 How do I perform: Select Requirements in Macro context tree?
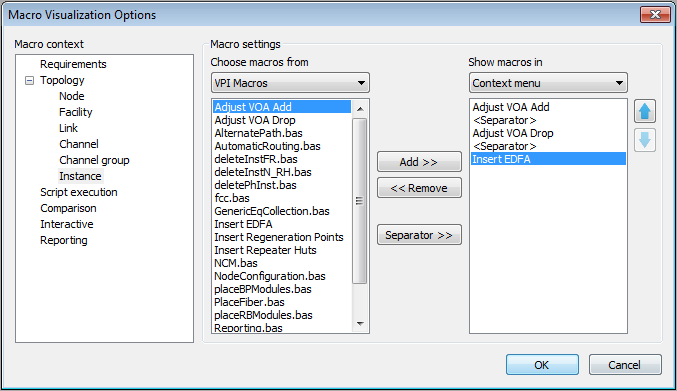[x=73, y=64]
